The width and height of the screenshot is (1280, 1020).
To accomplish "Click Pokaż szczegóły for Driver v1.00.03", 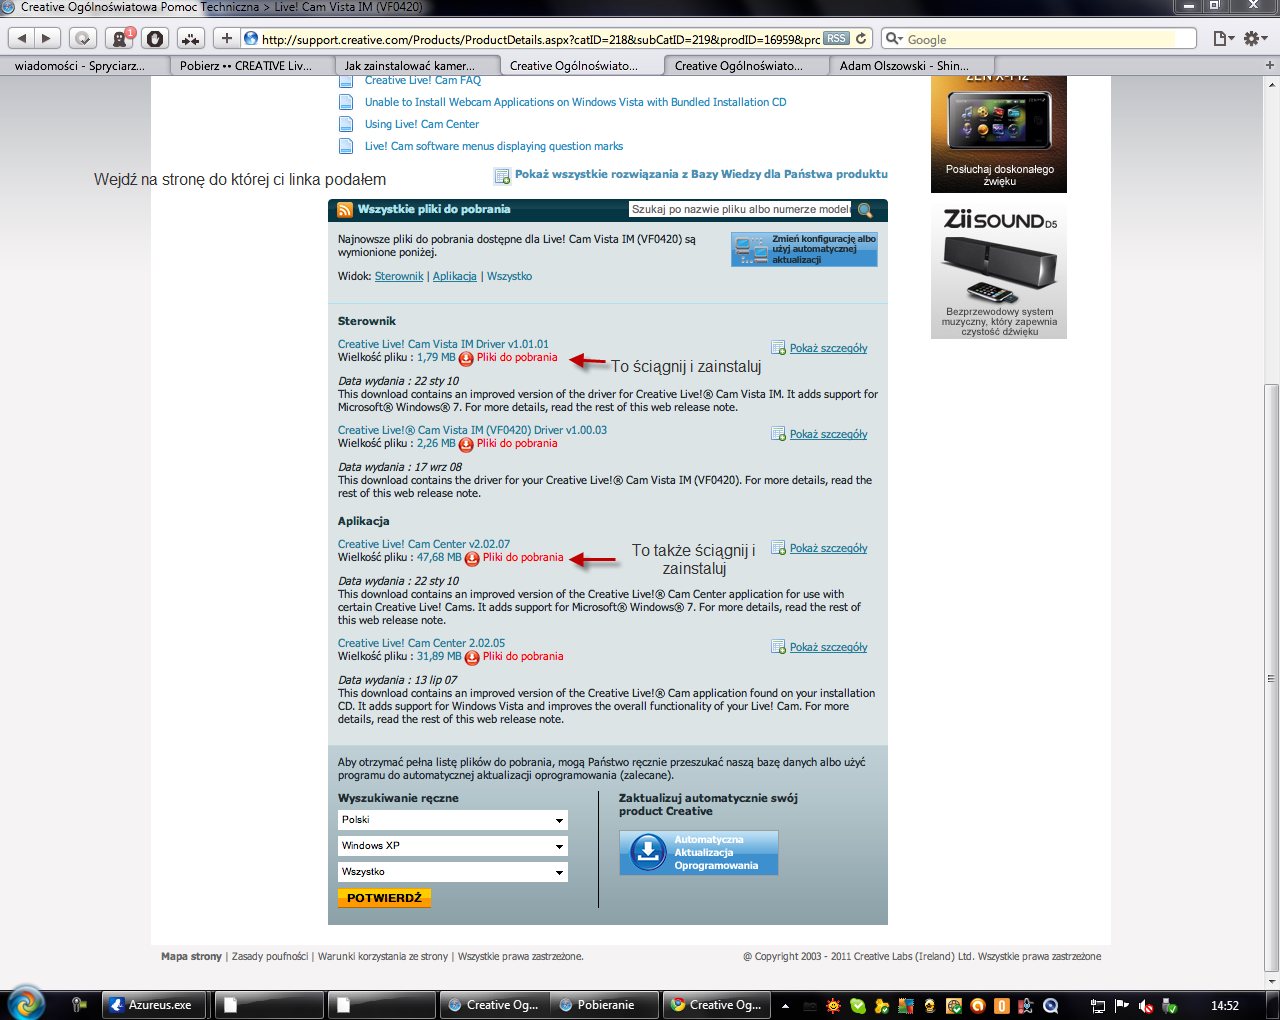I will (x=828, y=434).
